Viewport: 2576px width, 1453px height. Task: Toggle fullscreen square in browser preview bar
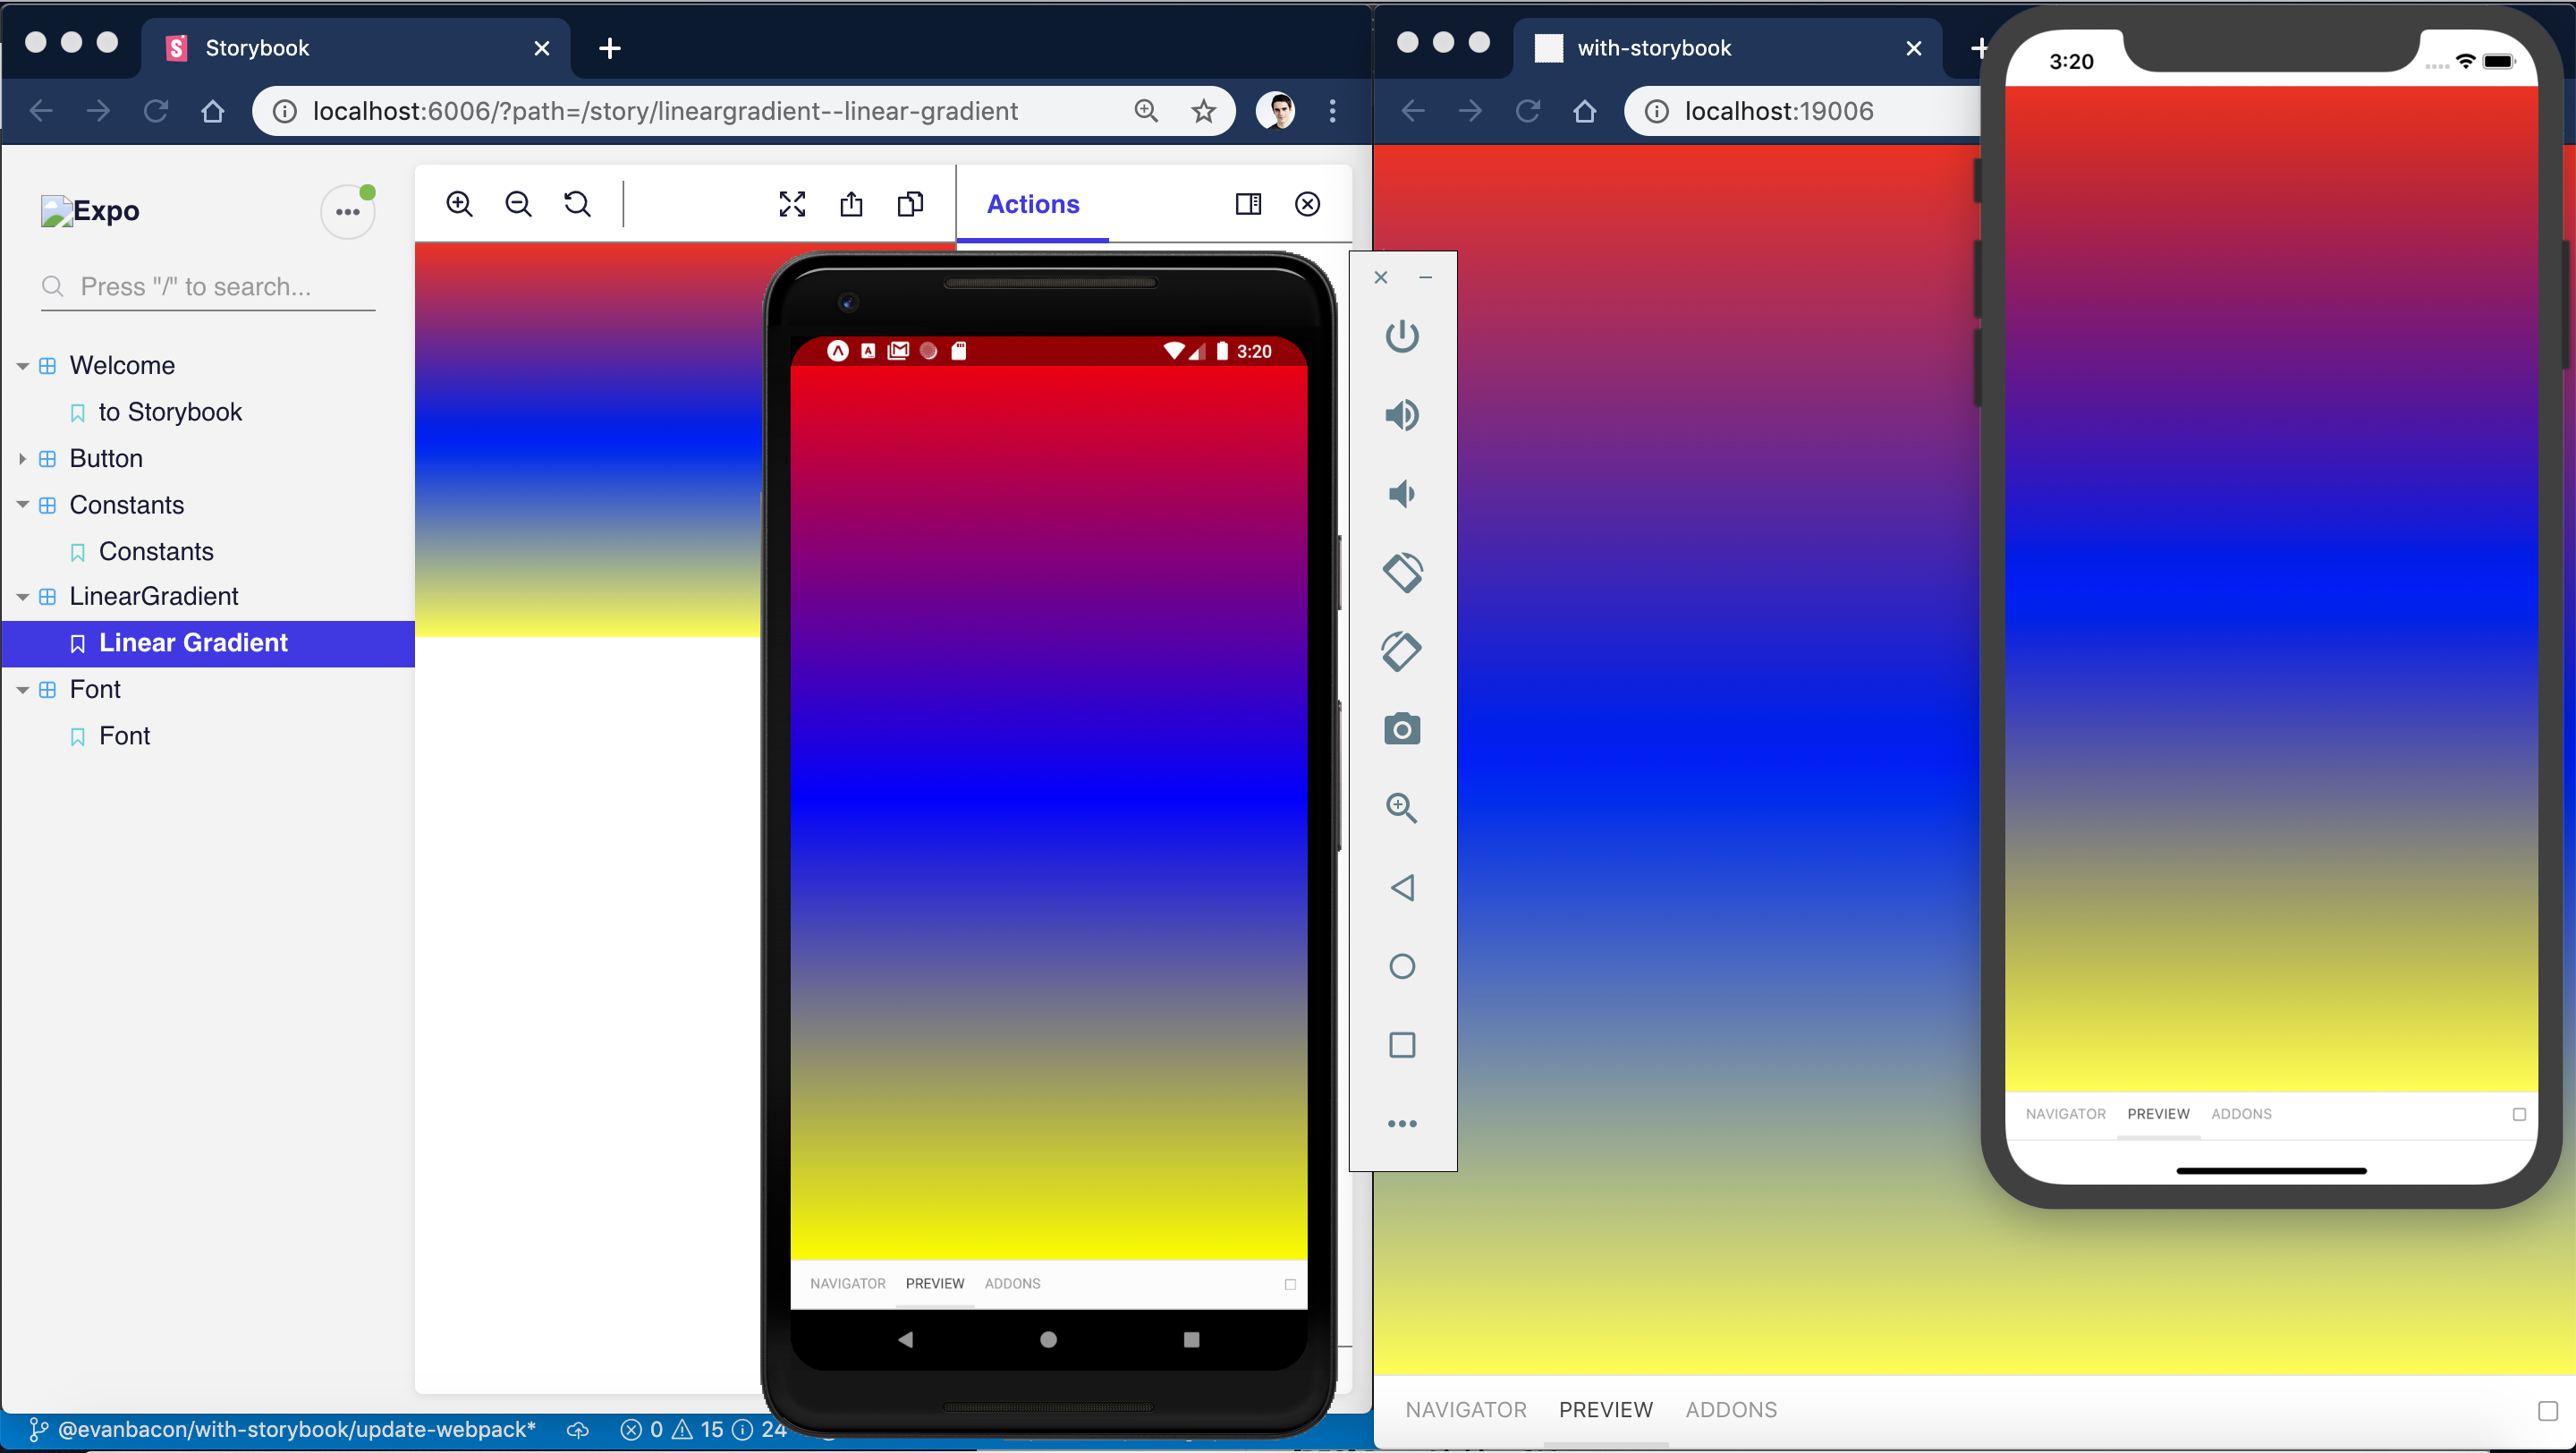click(x=2547, y=1410)
